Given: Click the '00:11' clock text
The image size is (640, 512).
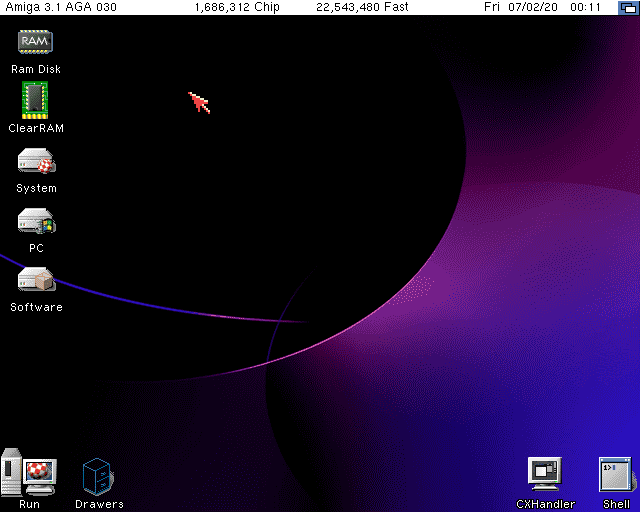Looking at the screenshot, I should click(586, 7).
